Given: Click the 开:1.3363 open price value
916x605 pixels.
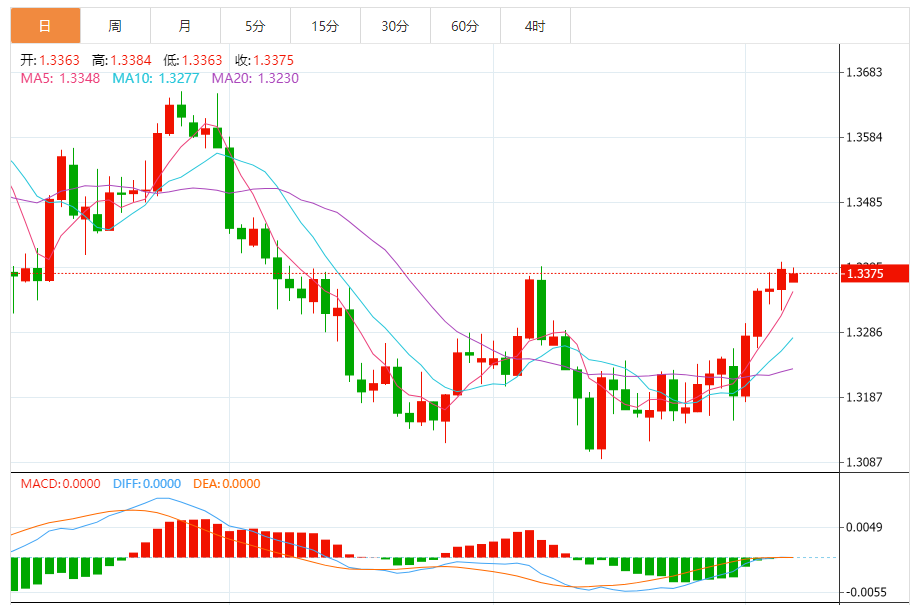Looking at the screenshot, I should click(x=50, y=60).
